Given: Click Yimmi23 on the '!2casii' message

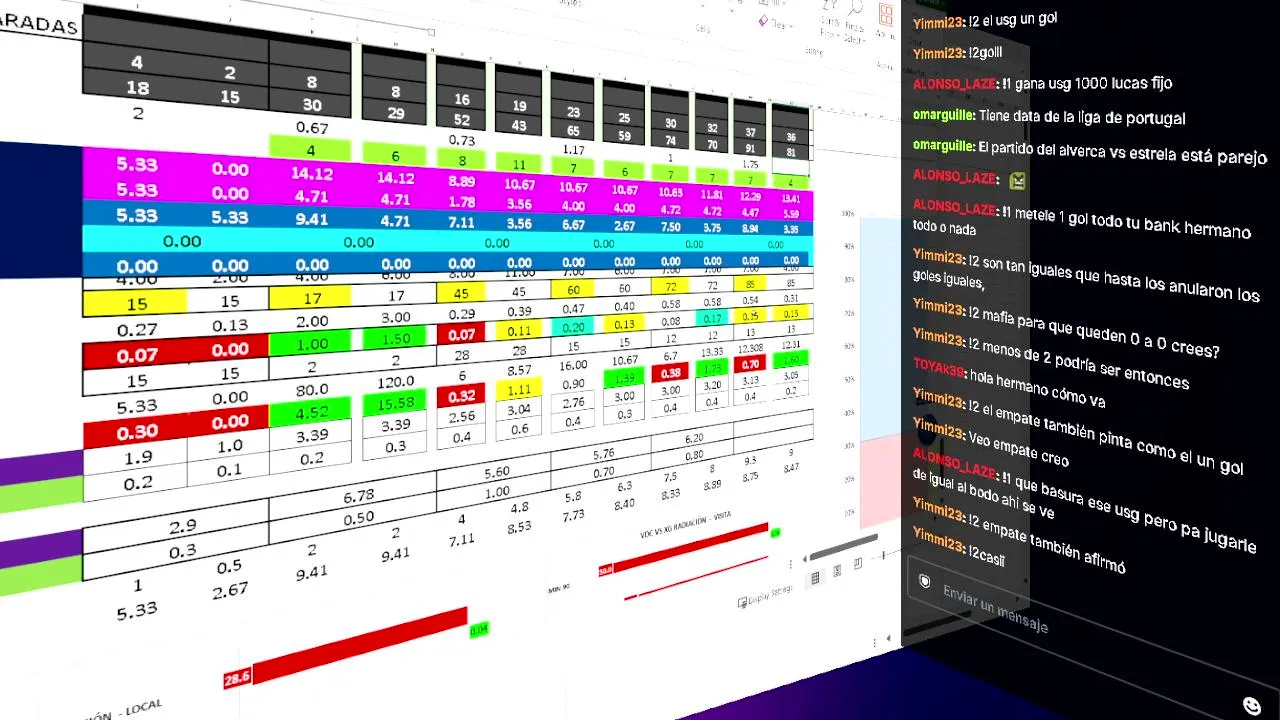Looking at the screenshot, I should pyautogui.click(x=938, y=542).
